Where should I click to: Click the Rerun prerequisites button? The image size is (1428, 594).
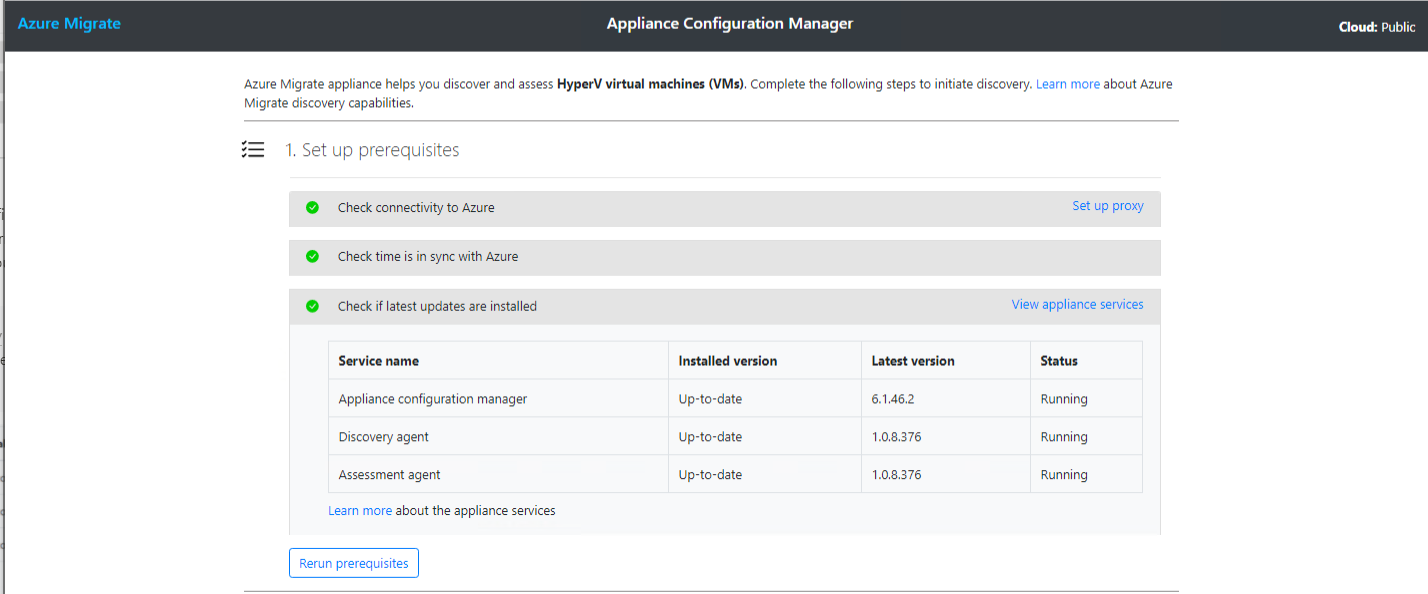pos(354,563)
